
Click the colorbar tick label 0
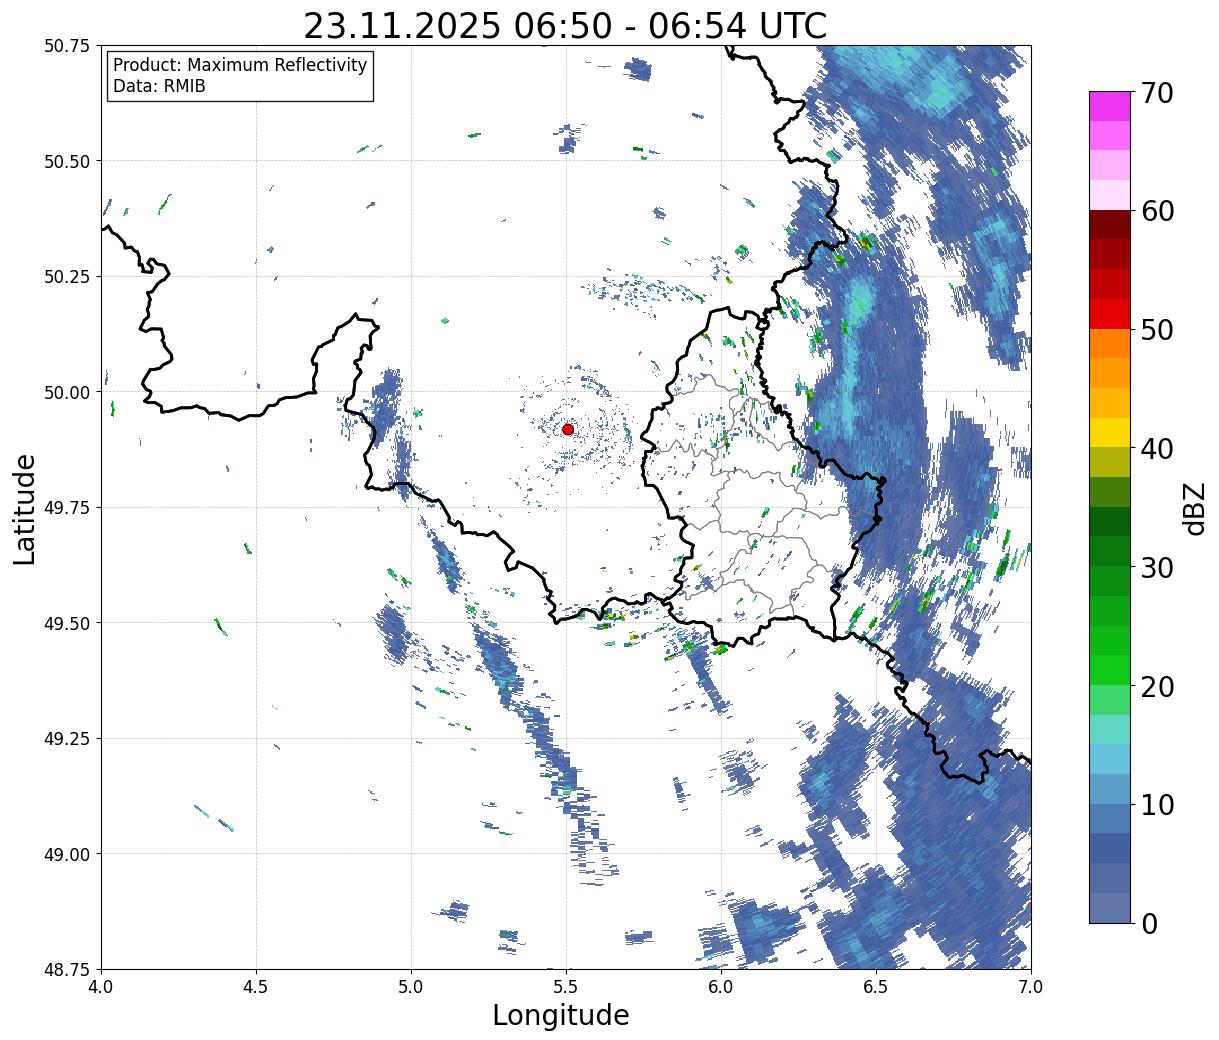tap(1148, 924)
